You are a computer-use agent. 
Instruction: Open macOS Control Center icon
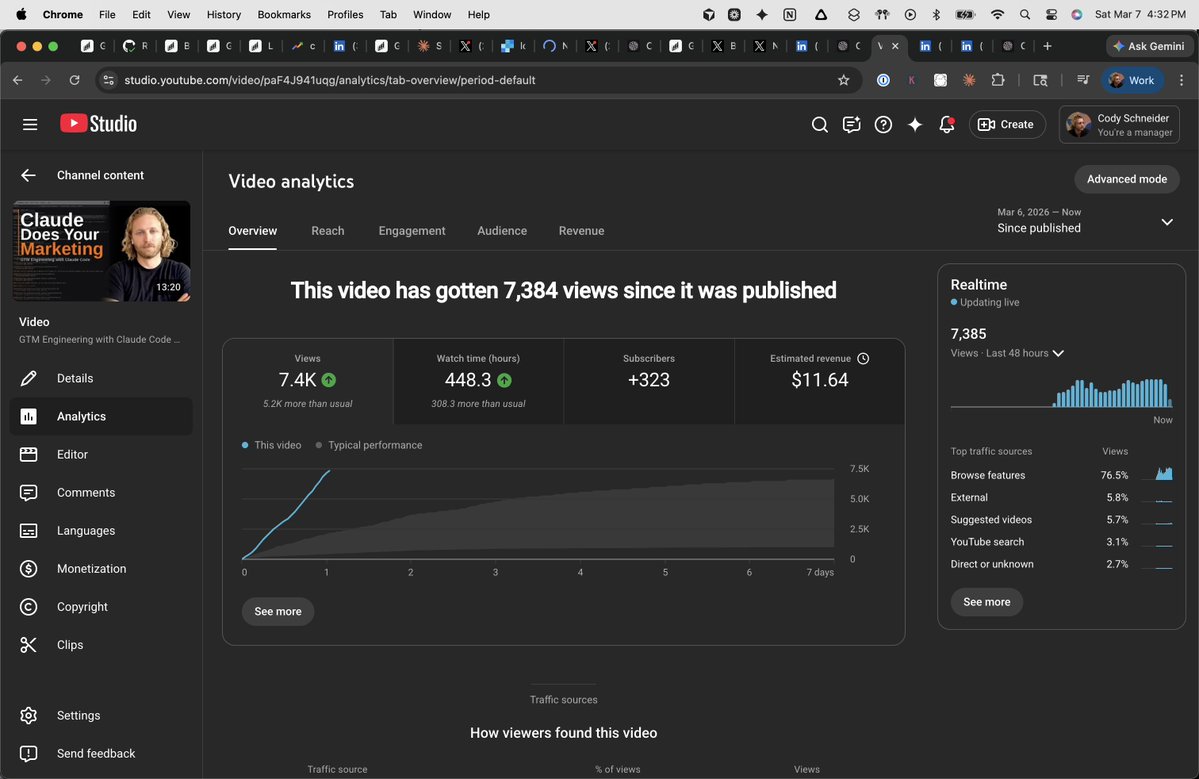[1051, 15]
